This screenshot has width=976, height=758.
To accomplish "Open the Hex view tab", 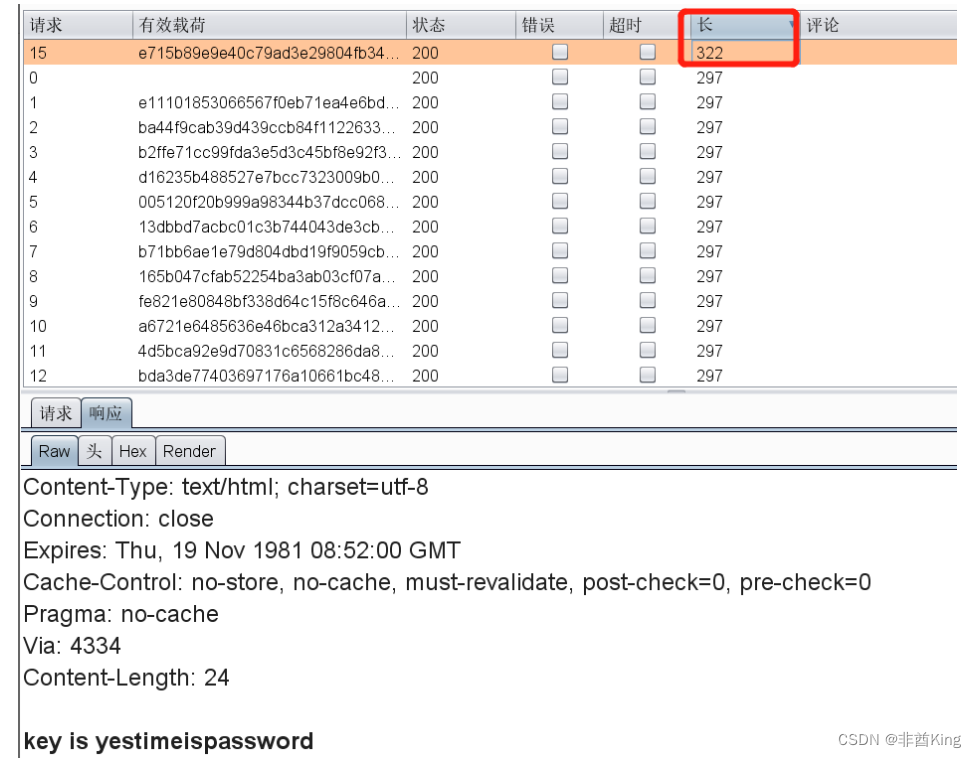I will point(133,451).
